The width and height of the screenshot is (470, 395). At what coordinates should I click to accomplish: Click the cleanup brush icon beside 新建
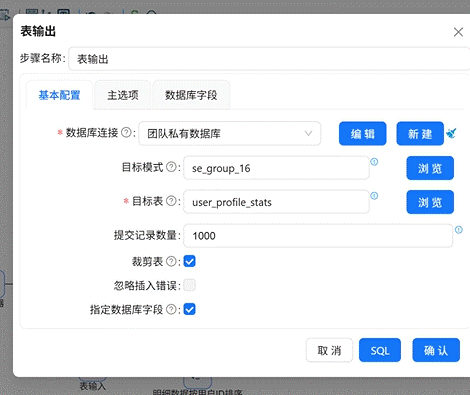point(451,133)
